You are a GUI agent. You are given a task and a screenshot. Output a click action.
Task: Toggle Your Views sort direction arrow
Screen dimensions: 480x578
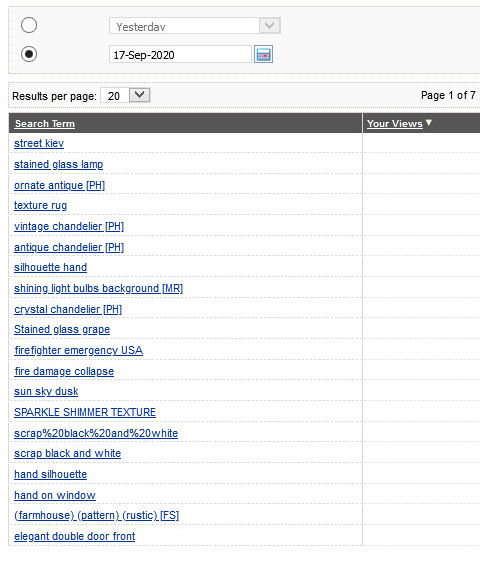[x=428, y=123]
